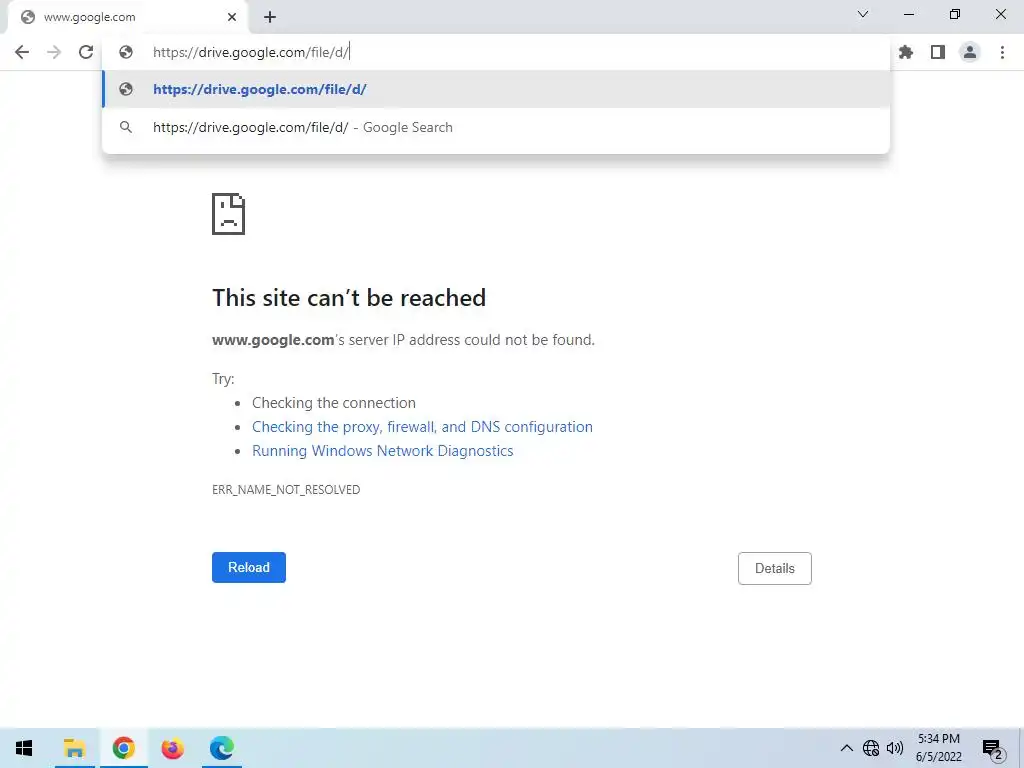Open Chrome three-dot menu

pos(1002,52)
